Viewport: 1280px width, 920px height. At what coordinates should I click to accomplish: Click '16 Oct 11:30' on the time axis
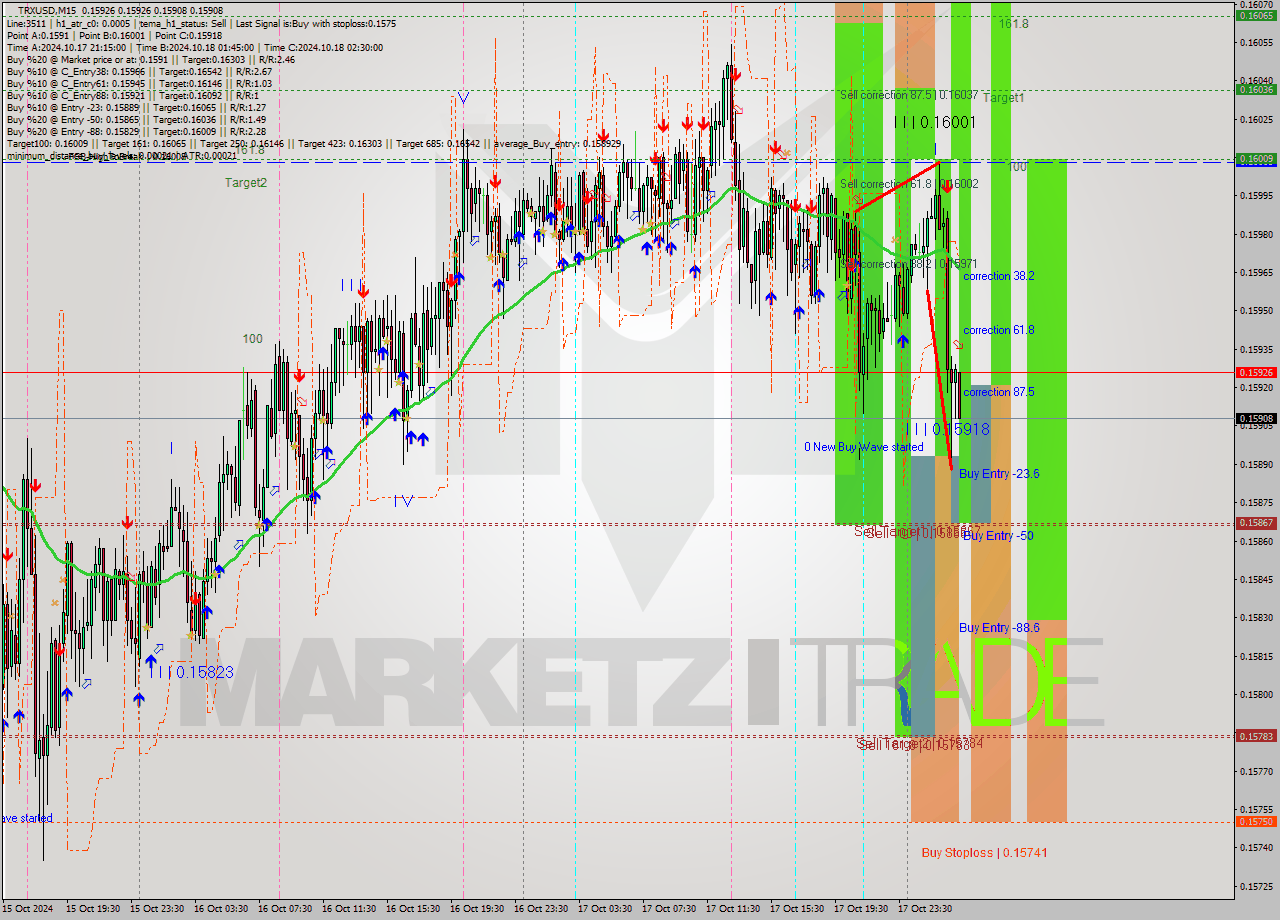(x=349, y=909)
